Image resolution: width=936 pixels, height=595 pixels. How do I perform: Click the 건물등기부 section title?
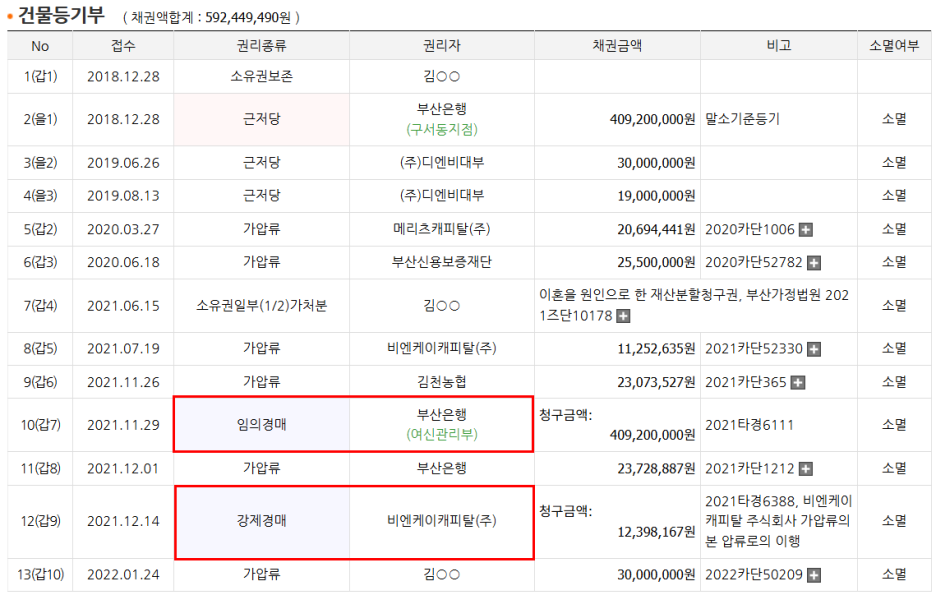tap(61, 14)
